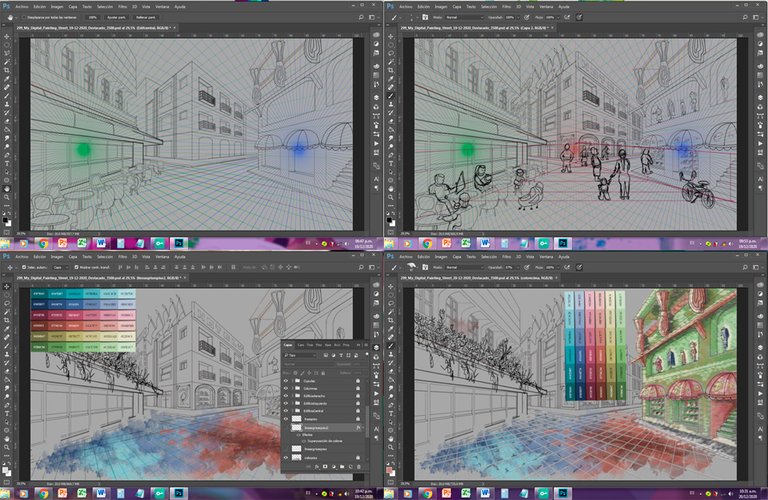Toggle 'Selec. autom.' checkbox in bottom-left window
Screen dimensions: 768x500
pyautogui.click(x=24, y=267)
